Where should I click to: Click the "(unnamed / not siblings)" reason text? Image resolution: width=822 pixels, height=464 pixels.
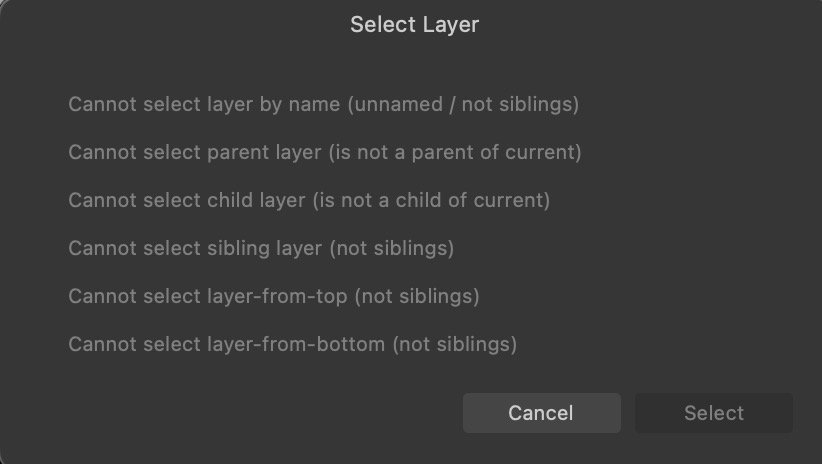point(463,104)
